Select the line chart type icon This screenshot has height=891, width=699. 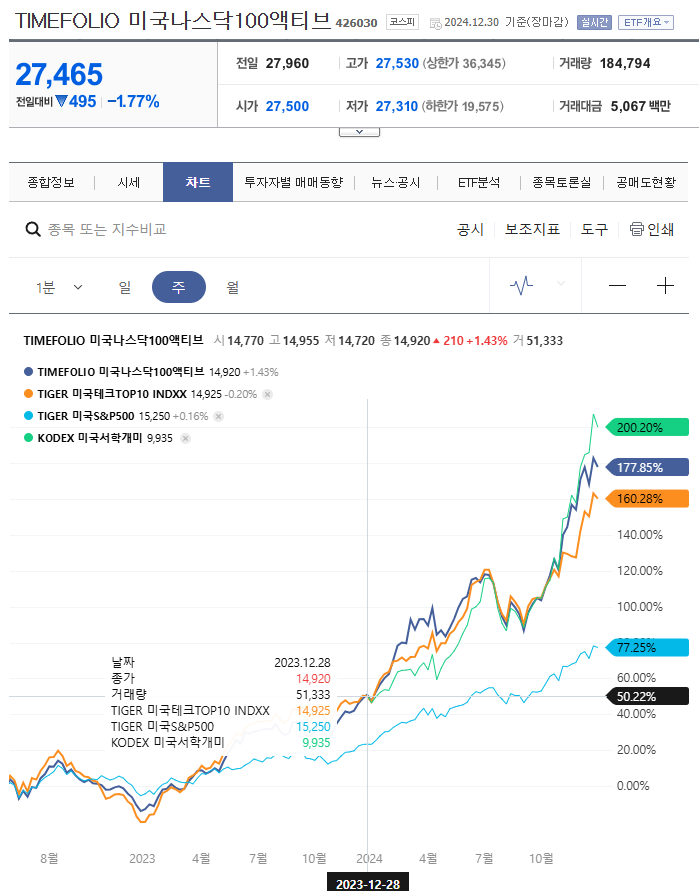tap(521, 285)
